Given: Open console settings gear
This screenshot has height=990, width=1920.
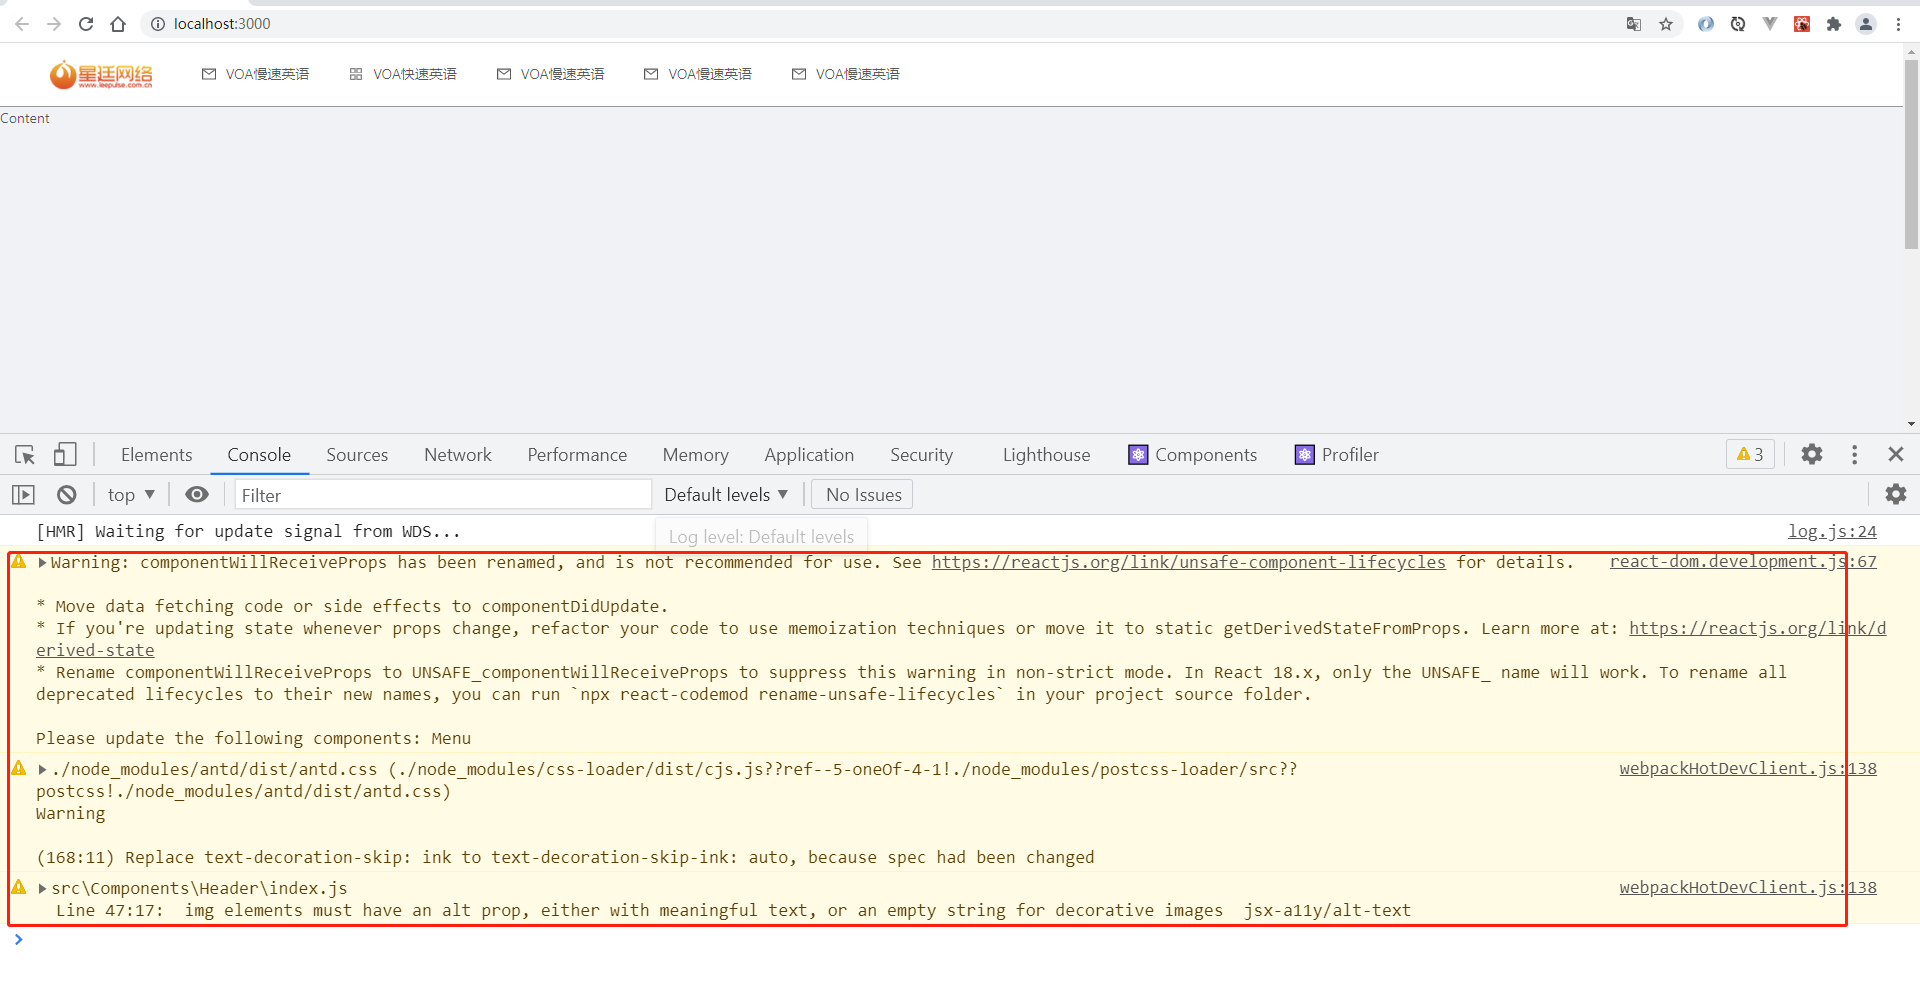Looking at the screenshot, I should [x=1895, y=494].
